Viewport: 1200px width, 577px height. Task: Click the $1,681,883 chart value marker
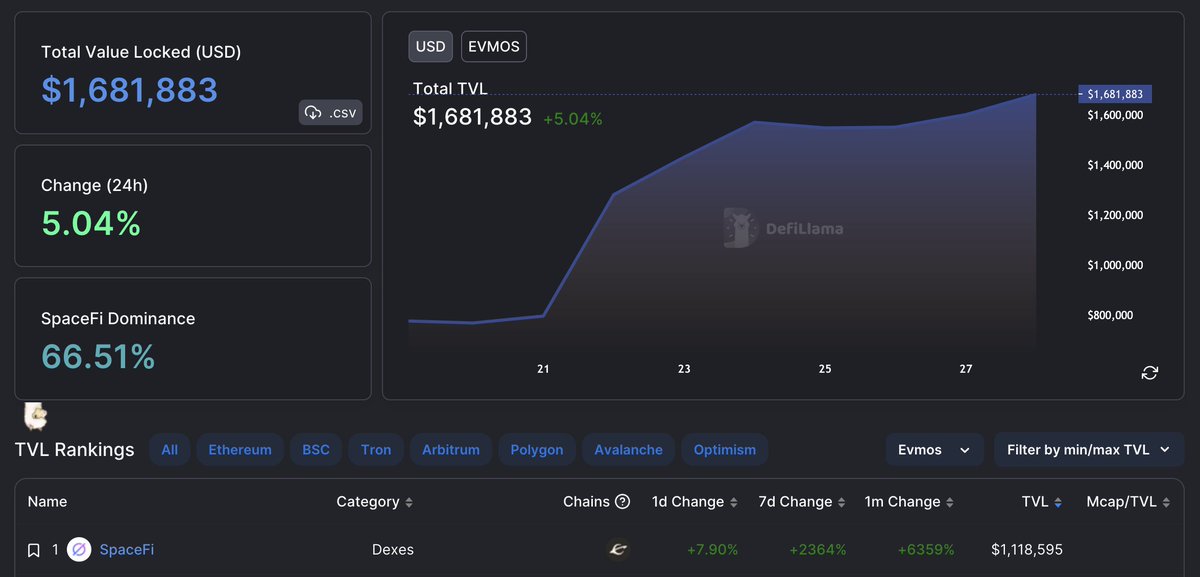(1115, 94)
